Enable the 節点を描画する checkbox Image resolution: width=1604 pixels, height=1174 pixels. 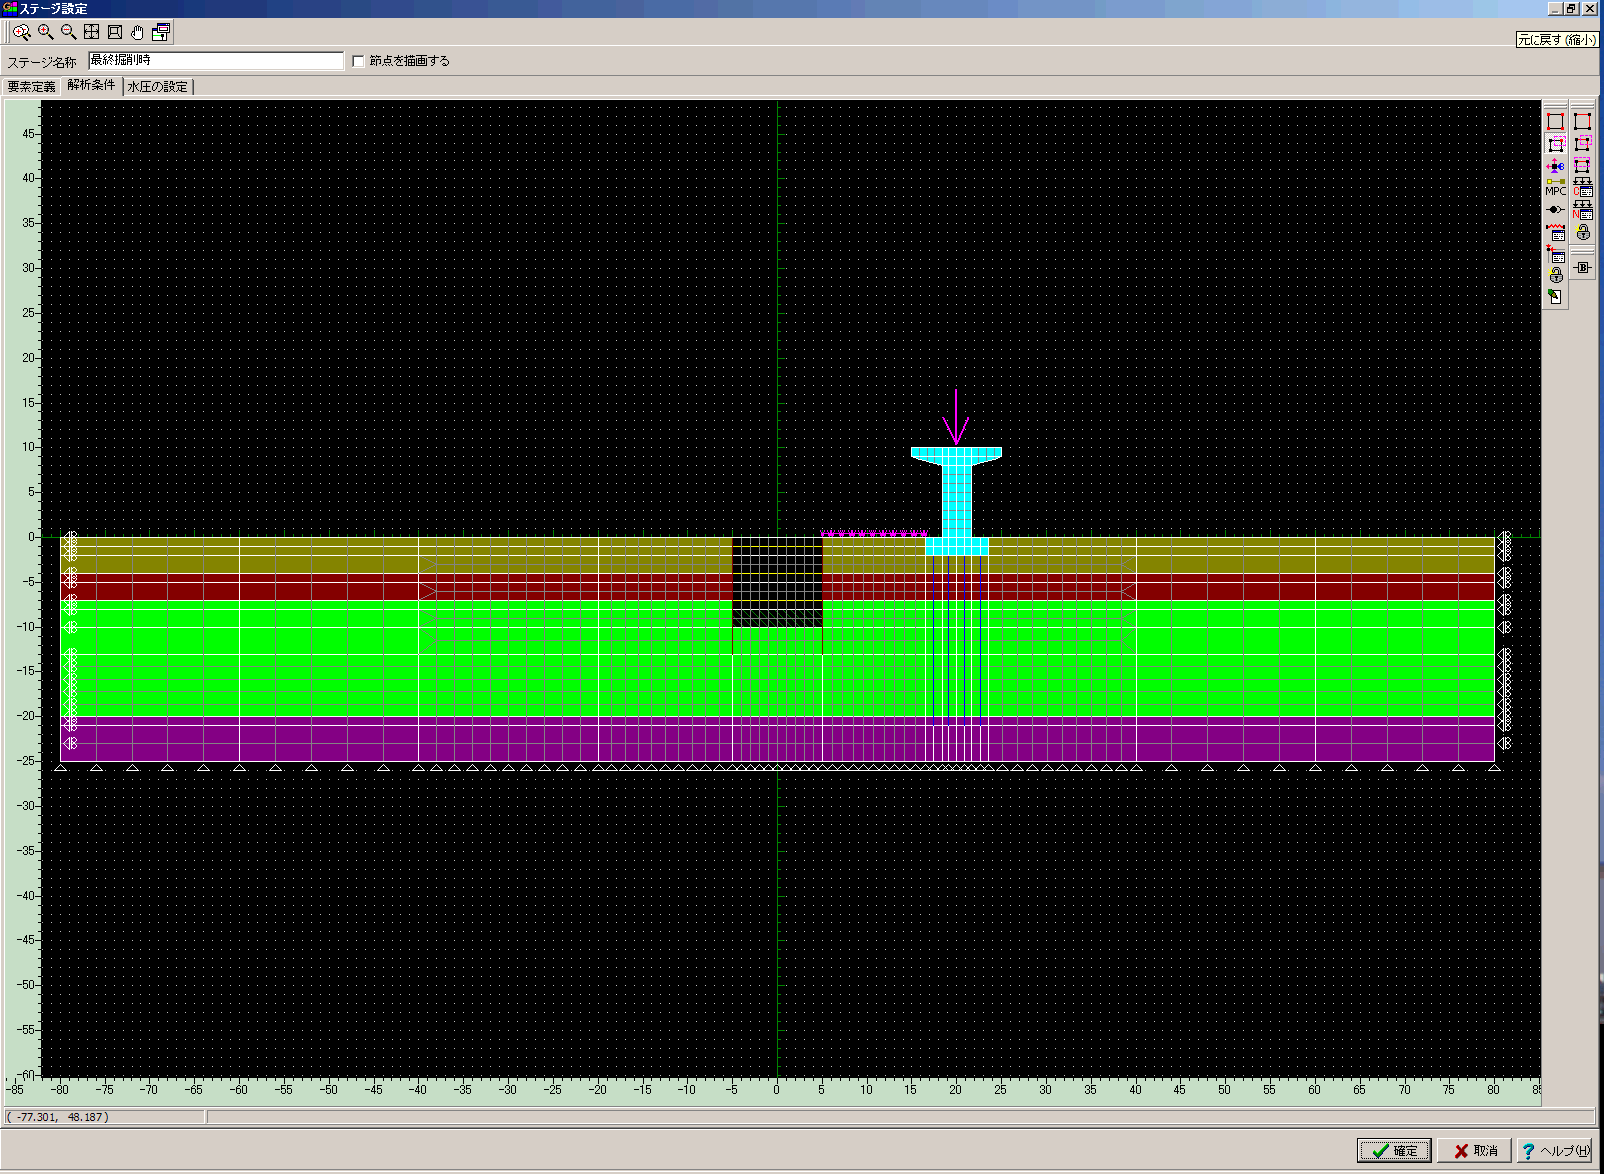[358, 61]
